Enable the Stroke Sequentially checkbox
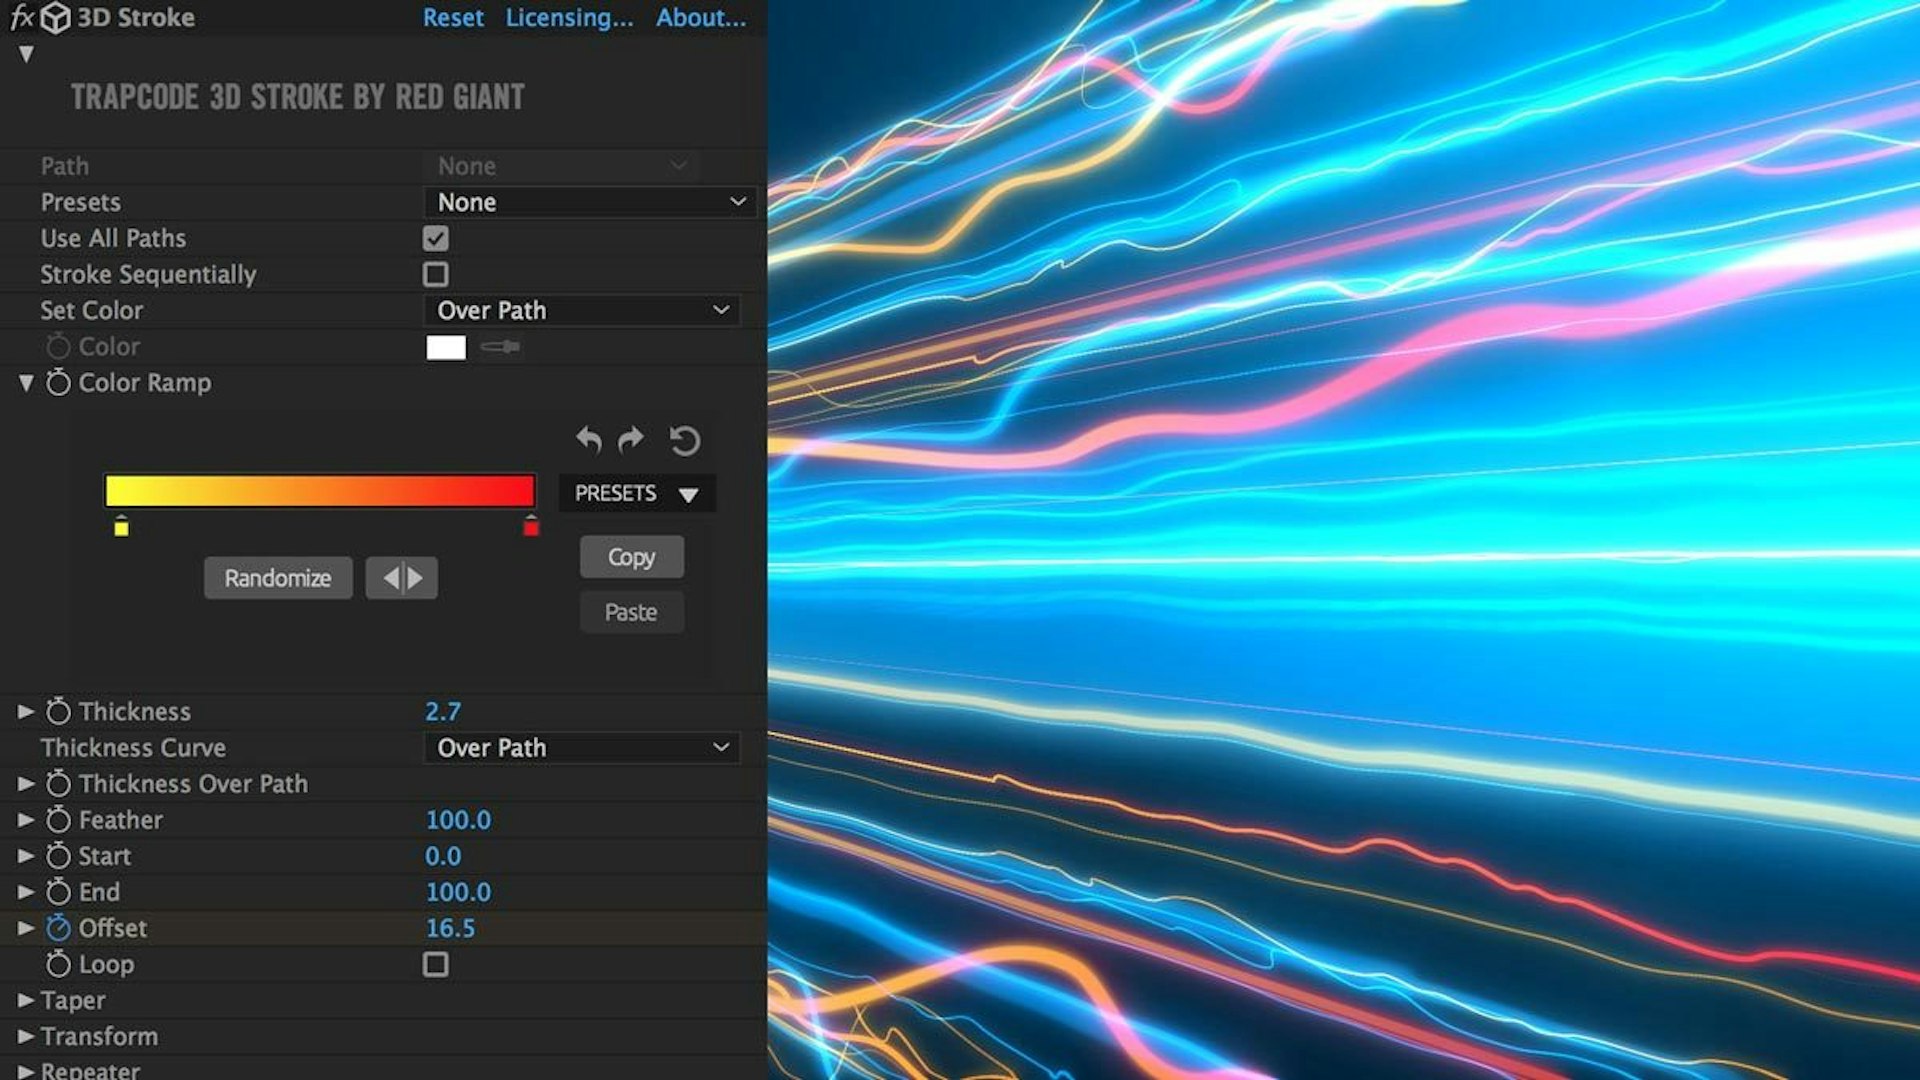The width and height of the screenshot is (1920, 1080). point(436,274)
